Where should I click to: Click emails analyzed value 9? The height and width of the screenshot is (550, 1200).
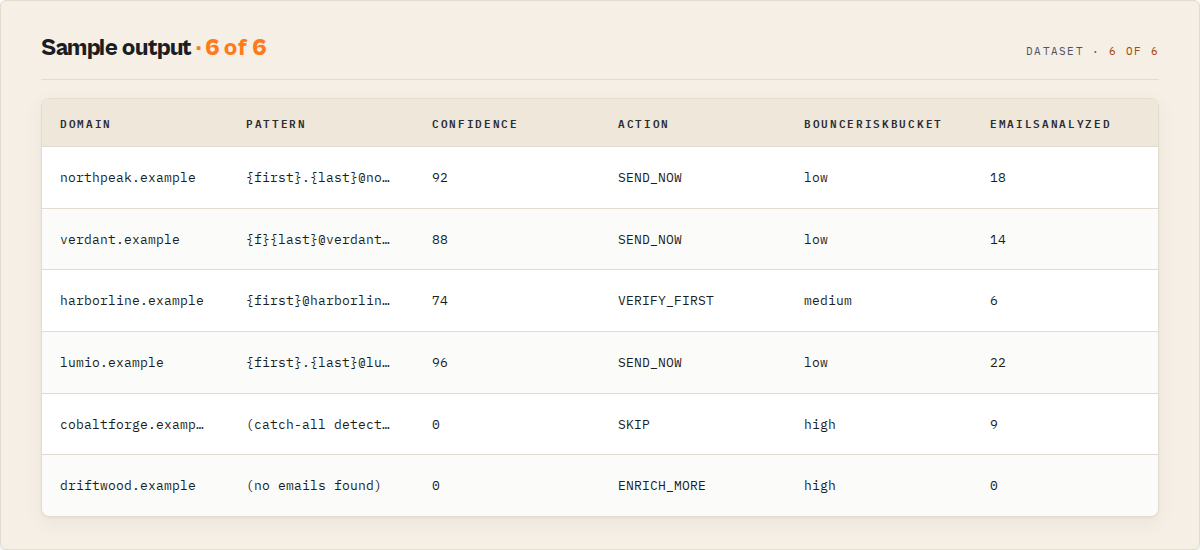pos(994,425)
